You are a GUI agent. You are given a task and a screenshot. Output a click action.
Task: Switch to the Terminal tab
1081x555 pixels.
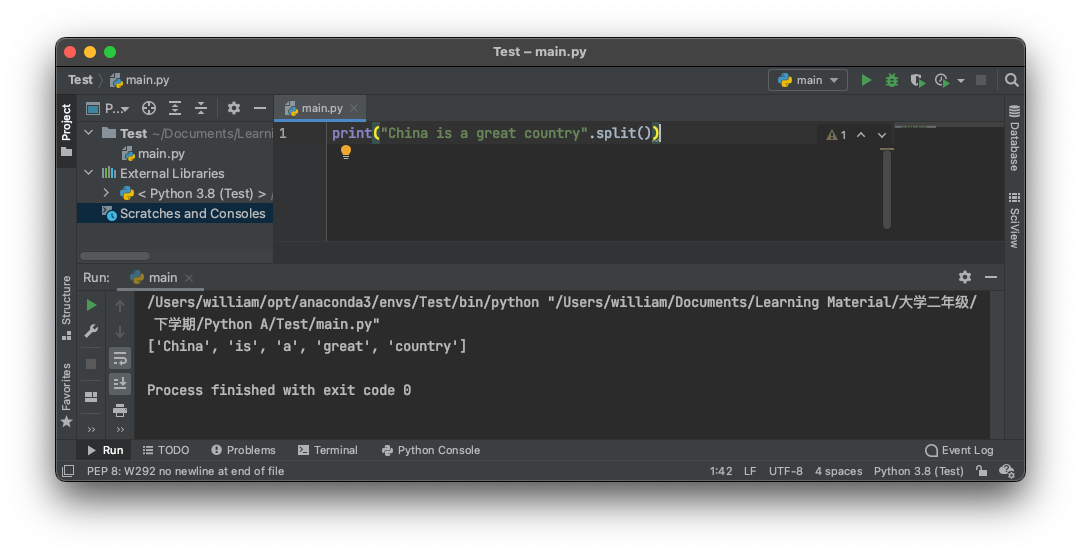pyautogui.click(x=327, y=450)
